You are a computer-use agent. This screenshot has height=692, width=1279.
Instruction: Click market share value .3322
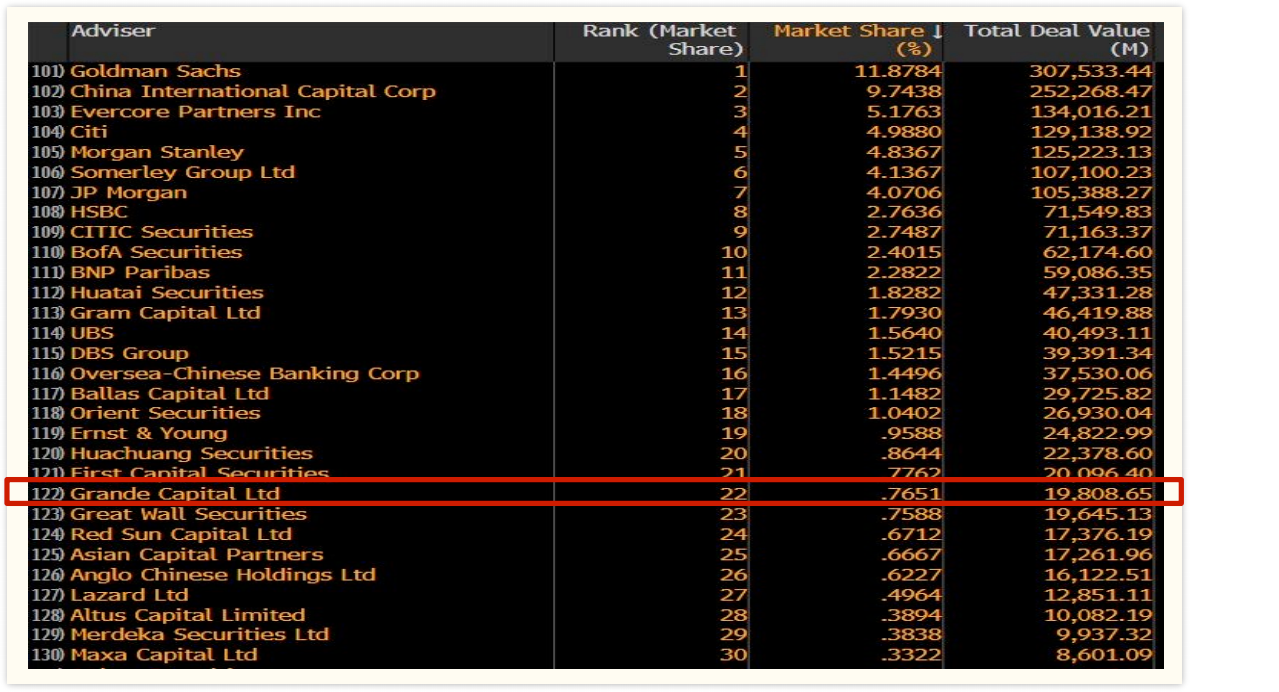pos(910,655)
